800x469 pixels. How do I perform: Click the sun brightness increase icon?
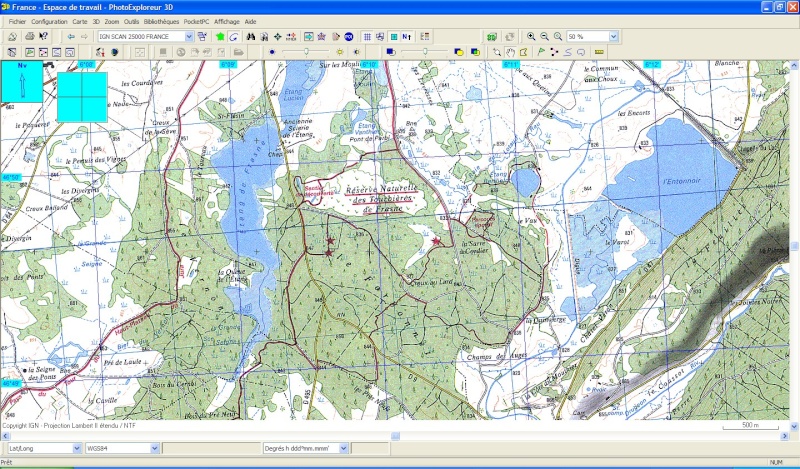pyautogui.click(x=340, y=52)
